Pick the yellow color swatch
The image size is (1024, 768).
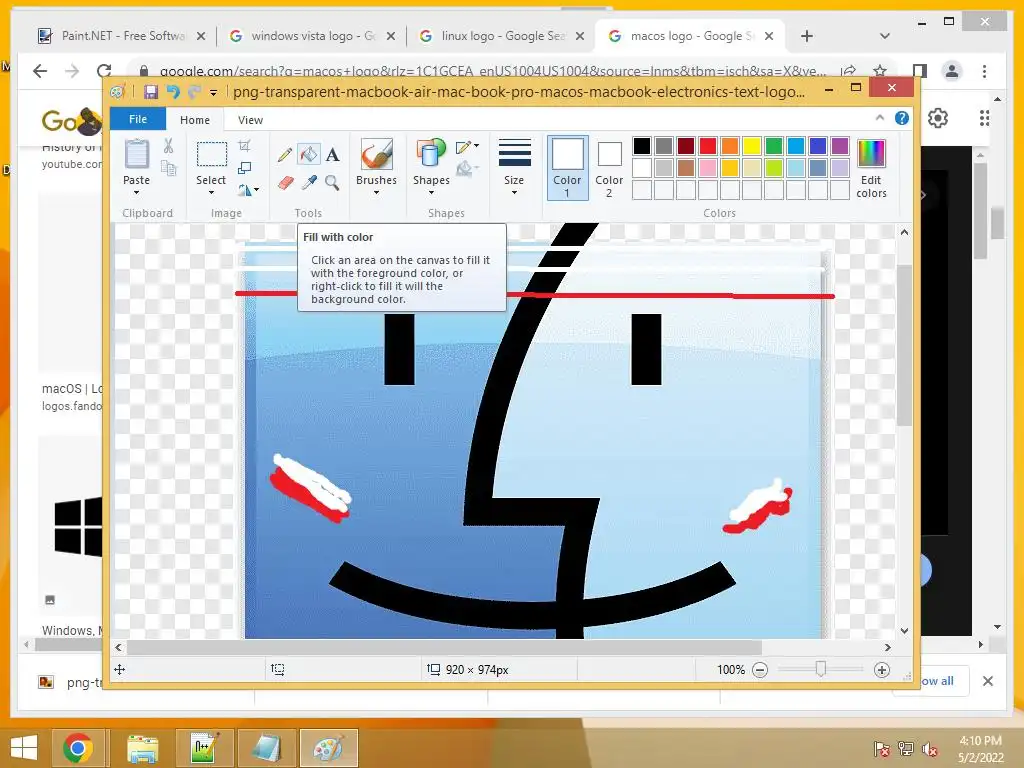(751, 146)
